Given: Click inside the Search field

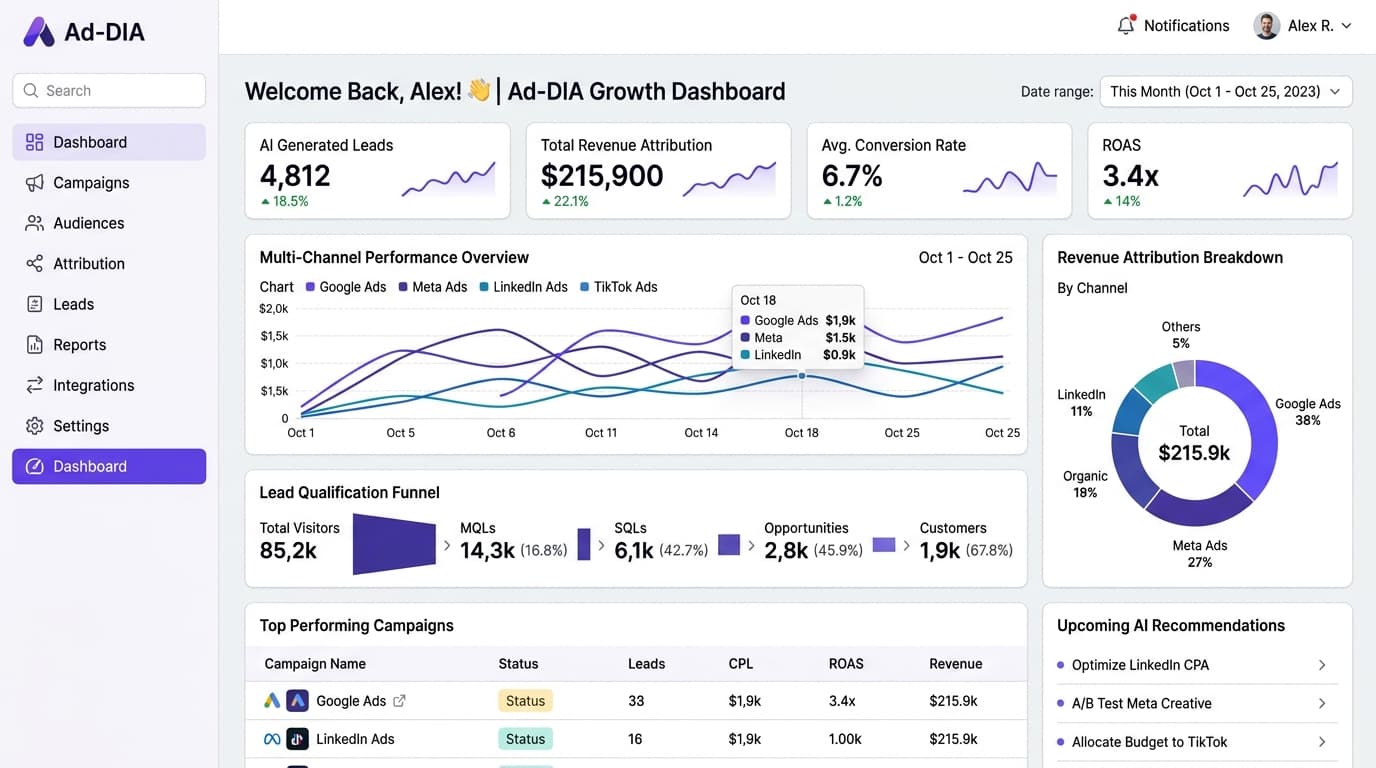Looking at the screenshot, I should click(109, 90).
